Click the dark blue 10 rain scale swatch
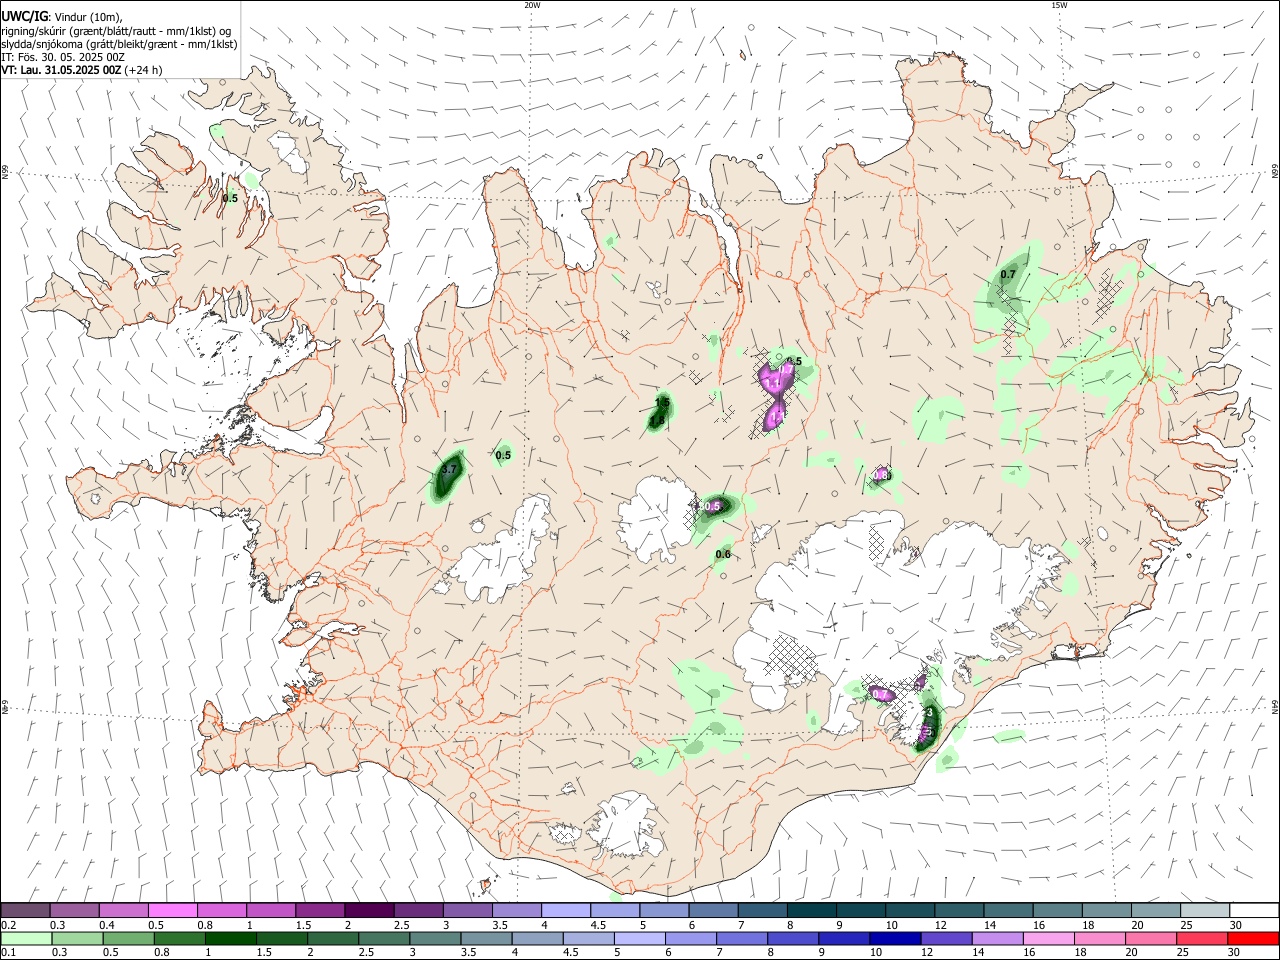1280x960 pixels. (893, 938)
